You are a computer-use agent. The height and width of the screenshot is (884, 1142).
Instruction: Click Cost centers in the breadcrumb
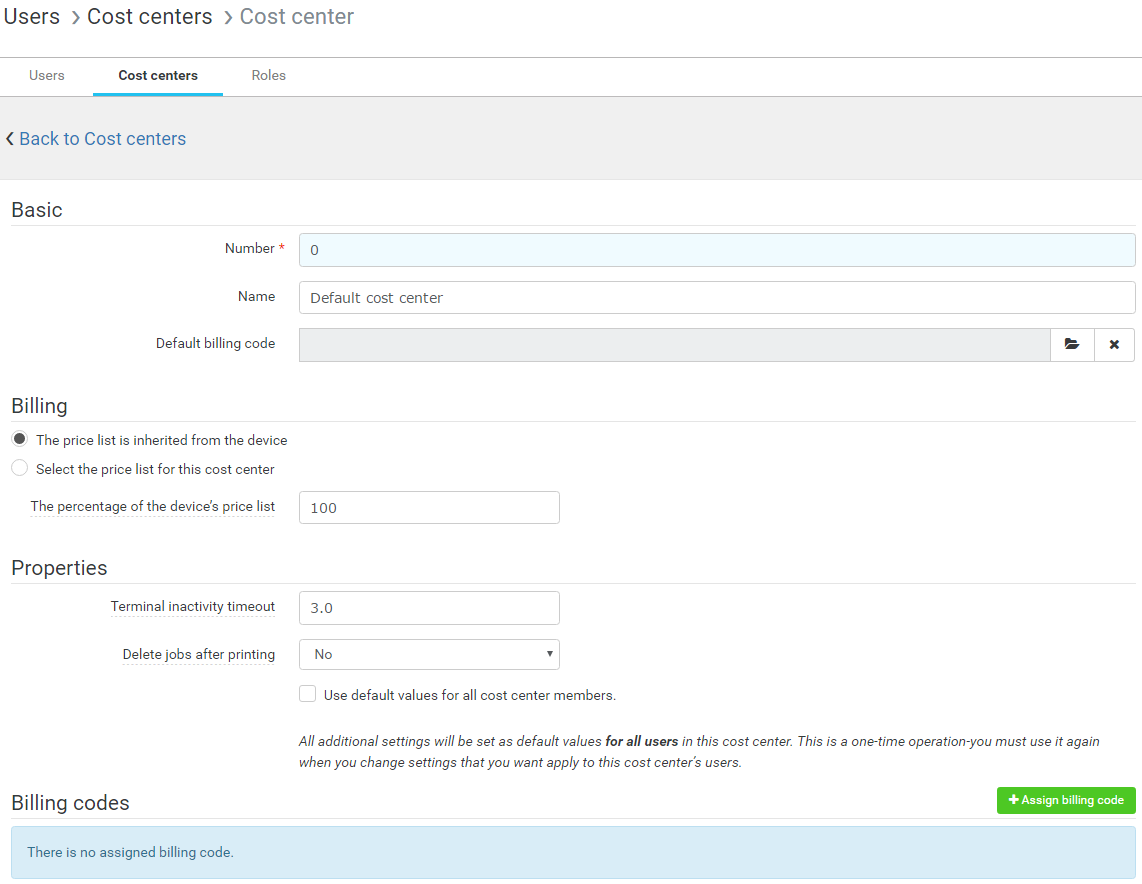point(150,17)
